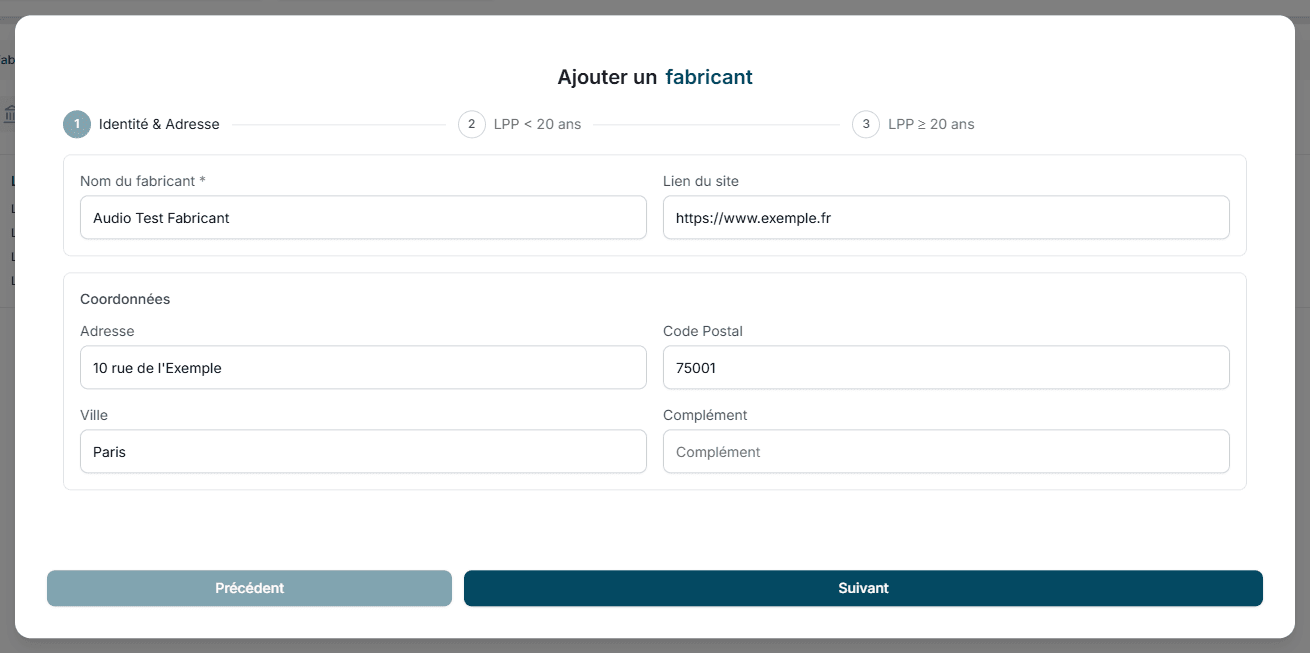1310x653 pixels.
Task: Click the Précédent button
Action: [x=249, y=588]
